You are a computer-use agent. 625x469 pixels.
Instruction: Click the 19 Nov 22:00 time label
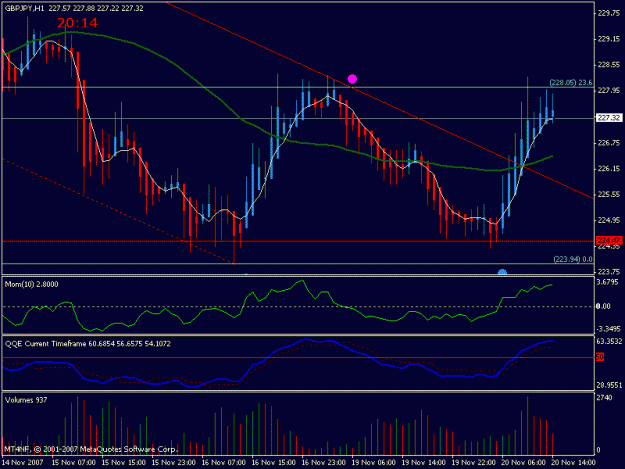(474, 463)
